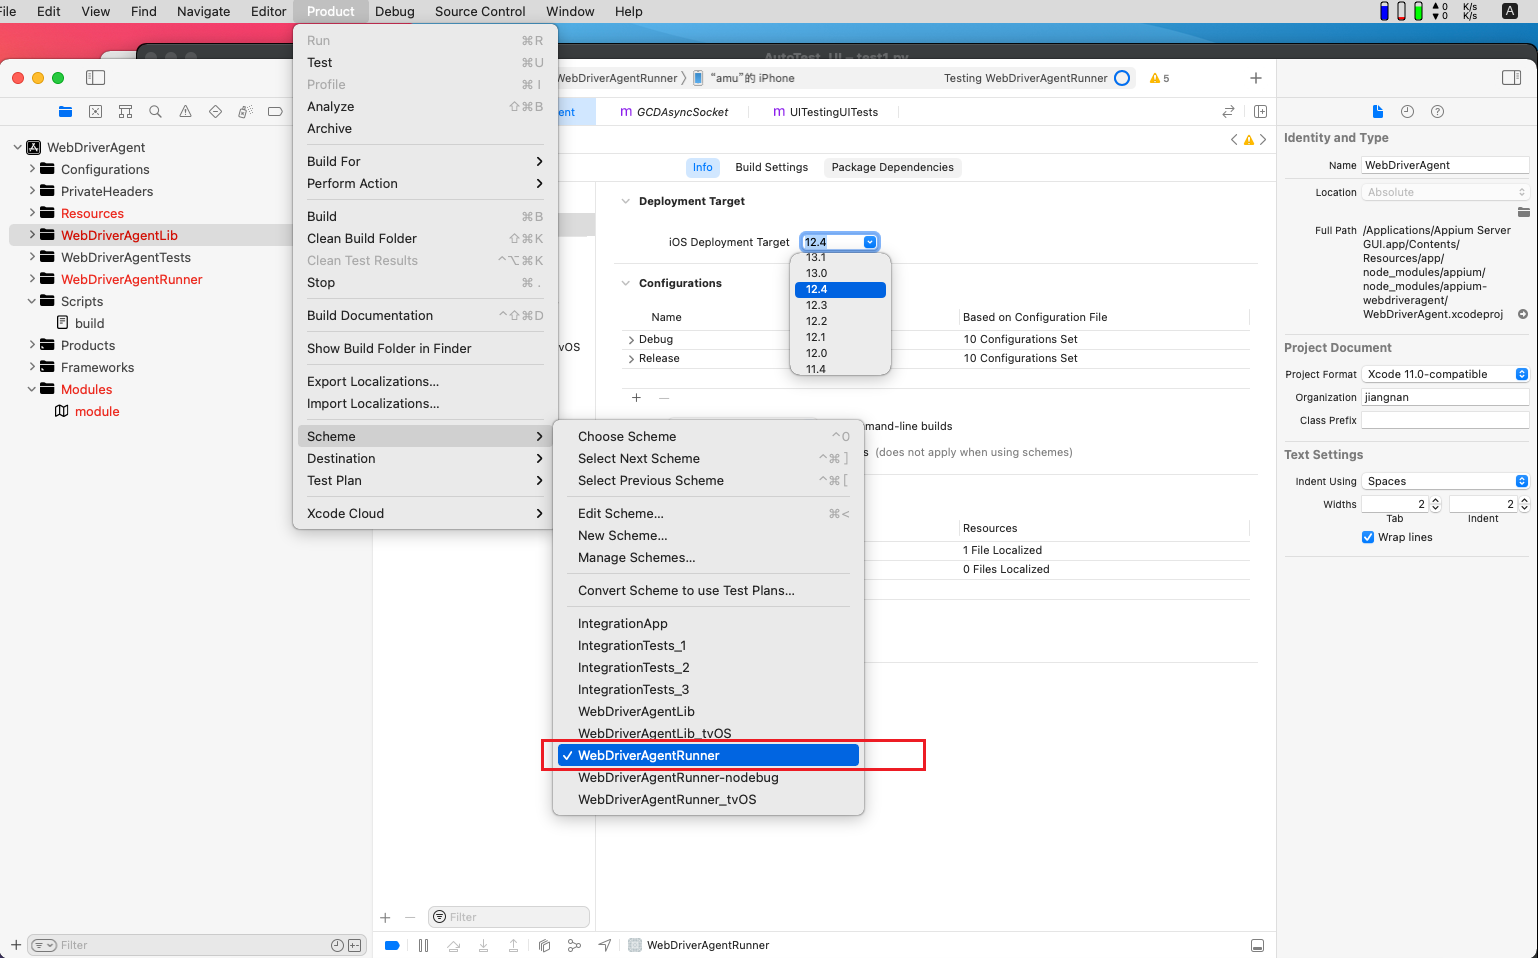Open the Symbol navigator

click(x=125, y=112)
